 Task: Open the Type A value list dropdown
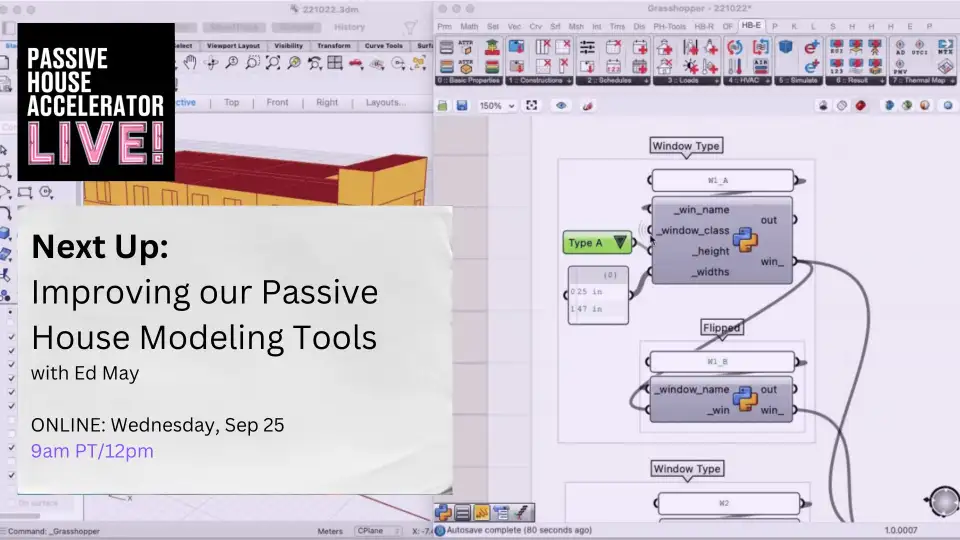tap(620, 243)
